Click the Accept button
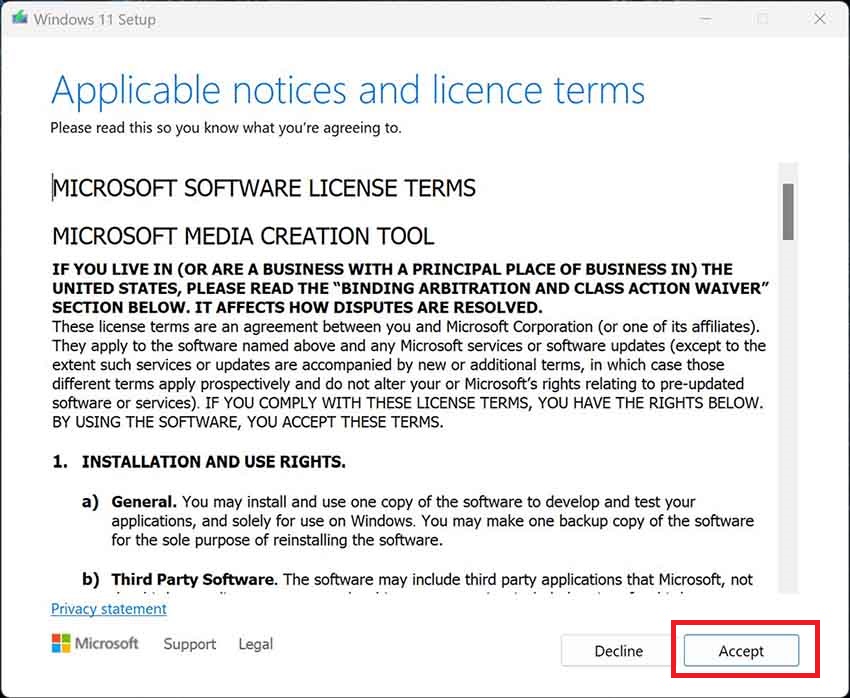 pos(741,650)
